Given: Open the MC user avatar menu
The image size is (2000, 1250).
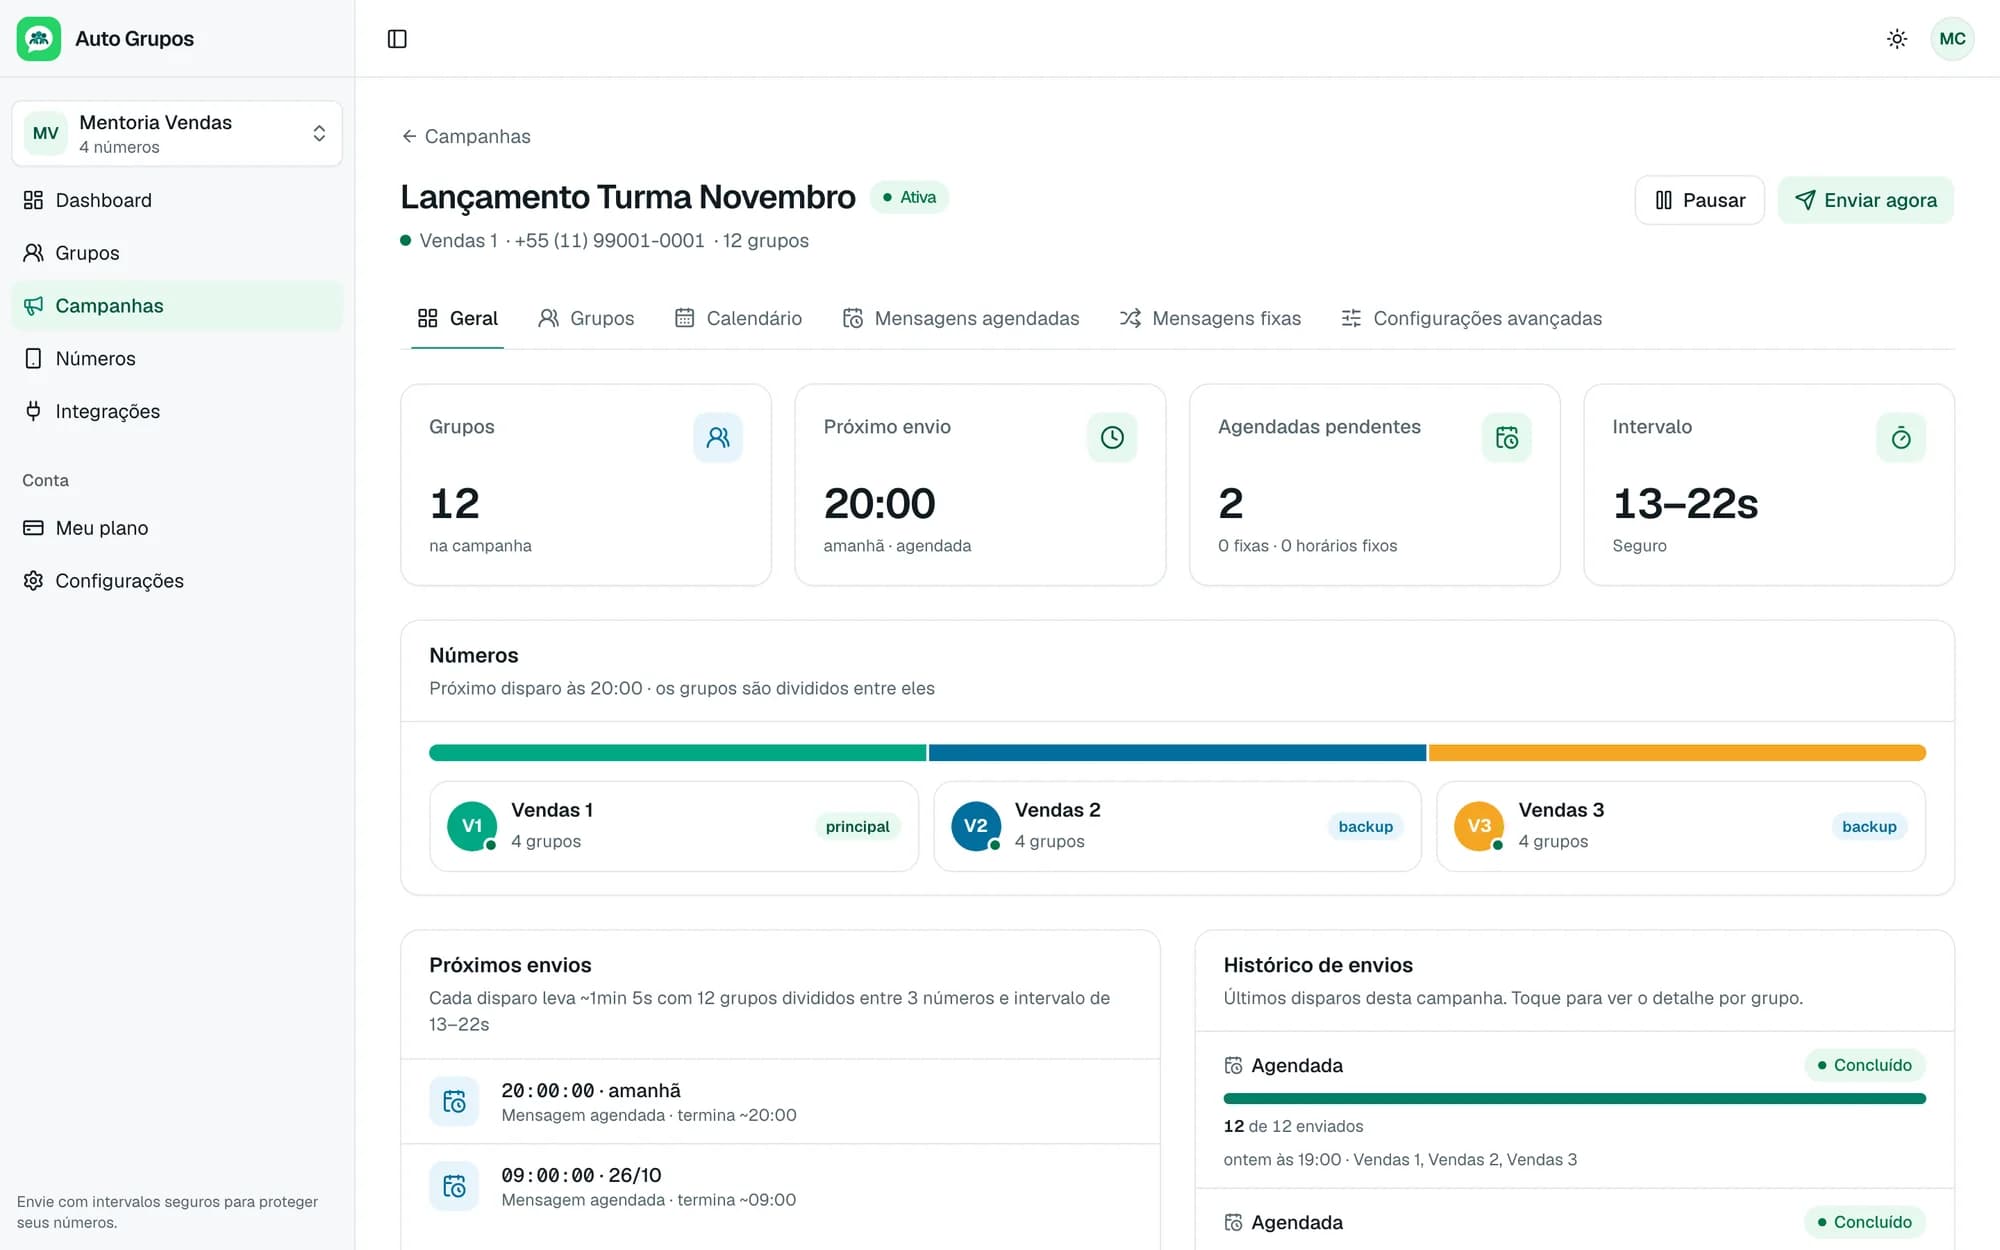Looking at the screenshot, I should coord(1952,39).
